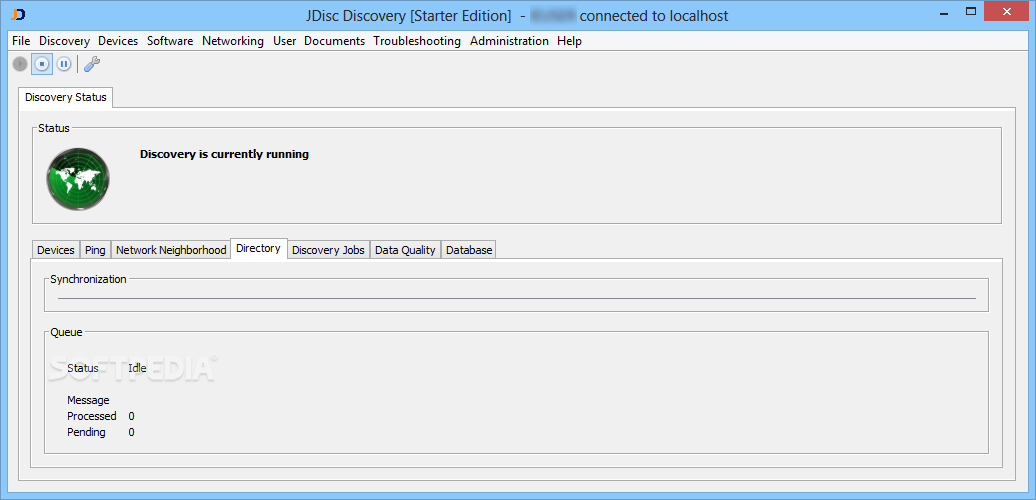Click the queue status value 'Idle'
1036x500 pixels.
click(137, 368)
